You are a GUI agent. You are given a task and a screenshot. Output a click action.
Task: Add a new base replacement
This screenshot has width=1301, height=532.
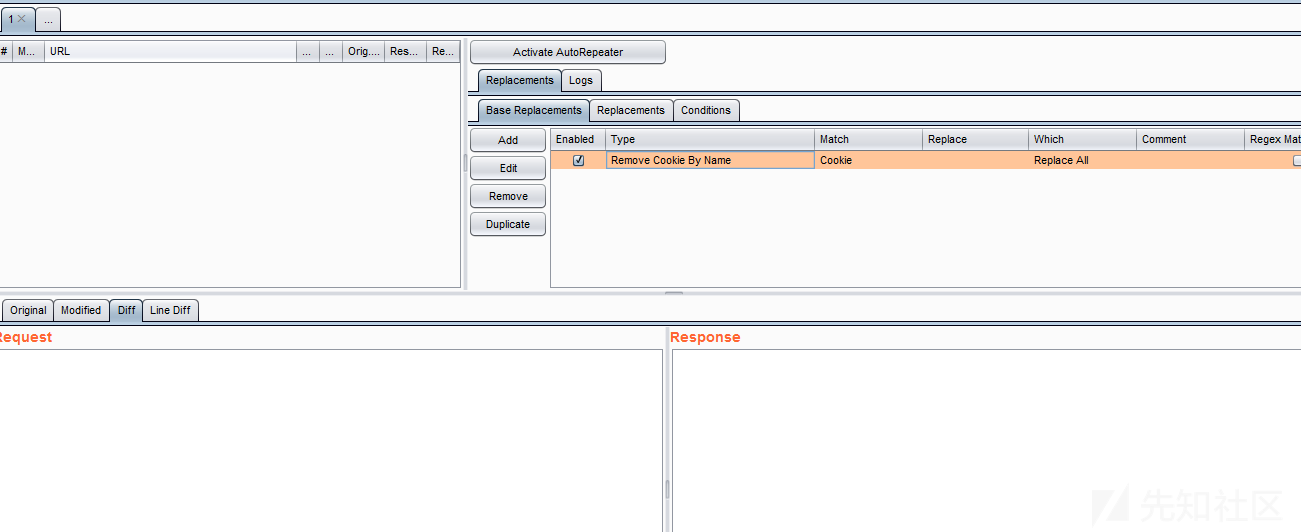pos(508,140)
